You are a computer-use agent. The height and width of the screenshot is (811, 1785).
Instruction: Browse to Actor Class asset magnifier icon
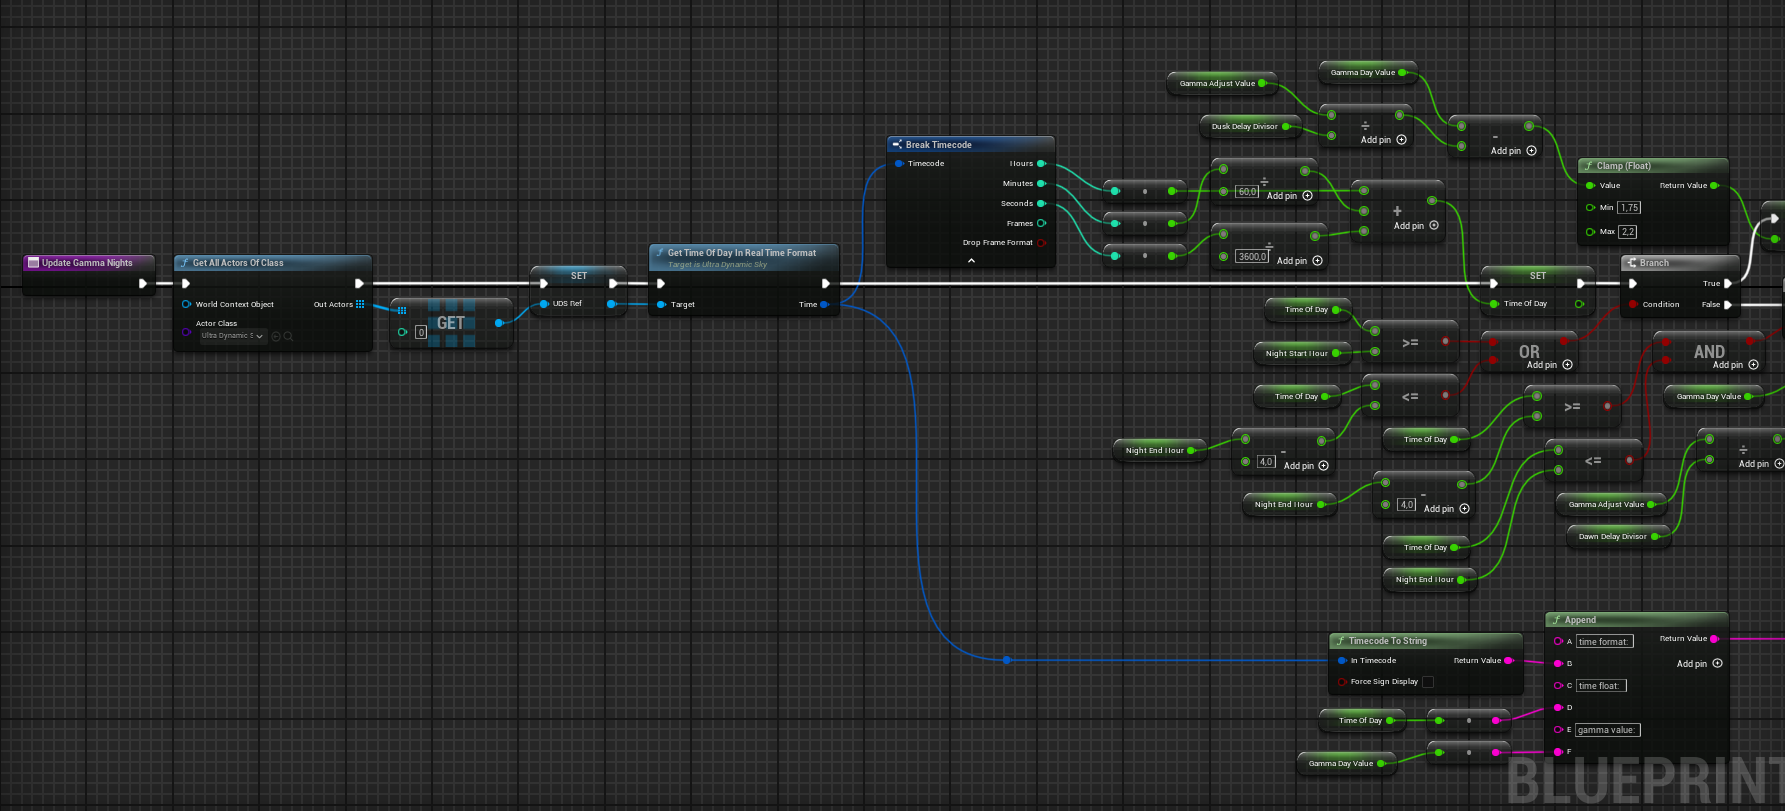pyautogui.click(x=288, y=336)
